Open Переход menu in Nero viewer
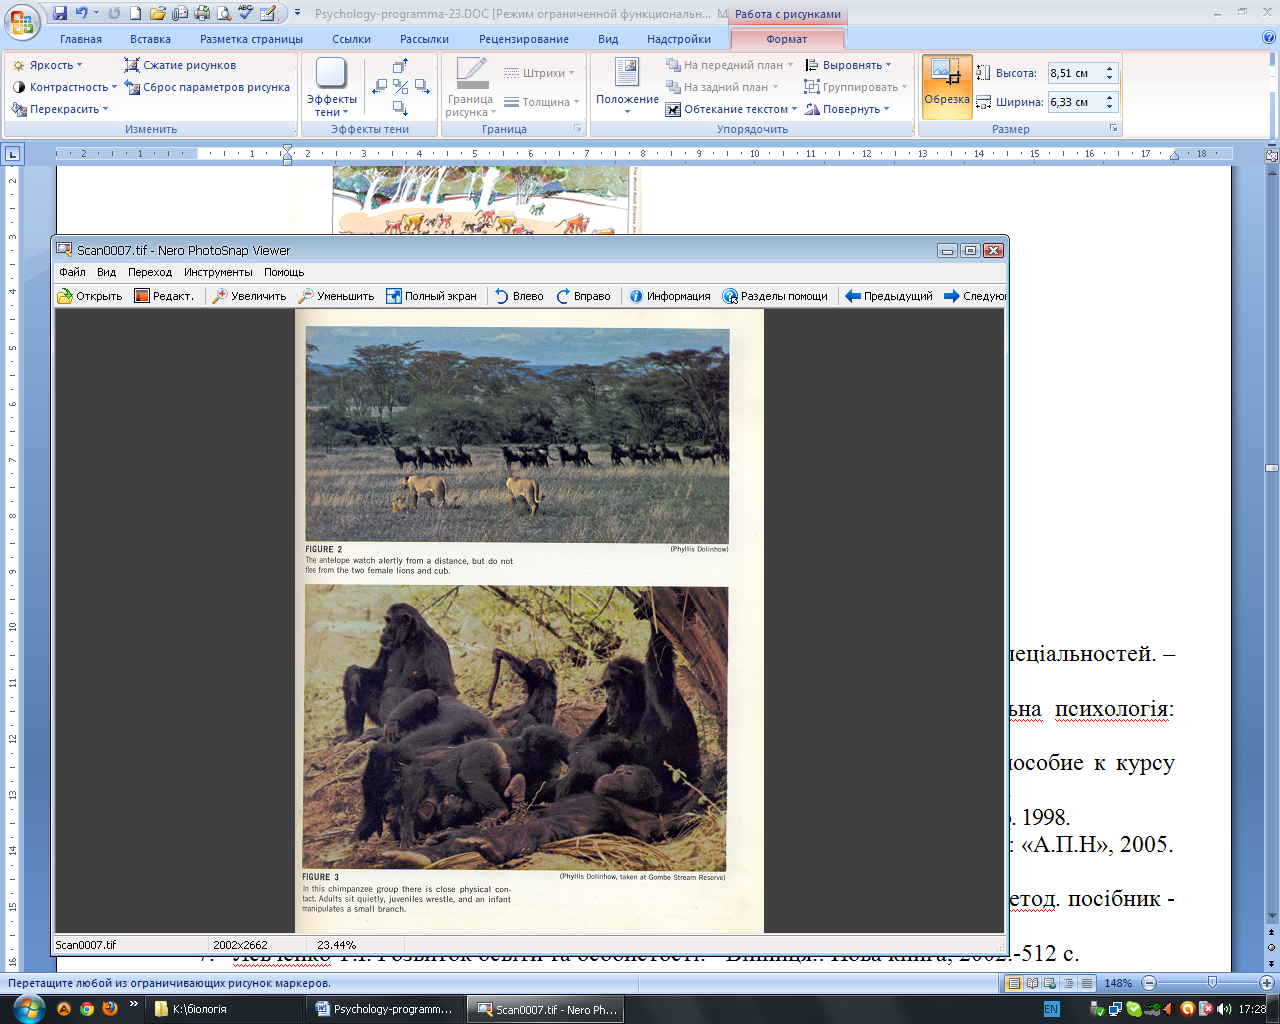 click(x=150, y=272)
